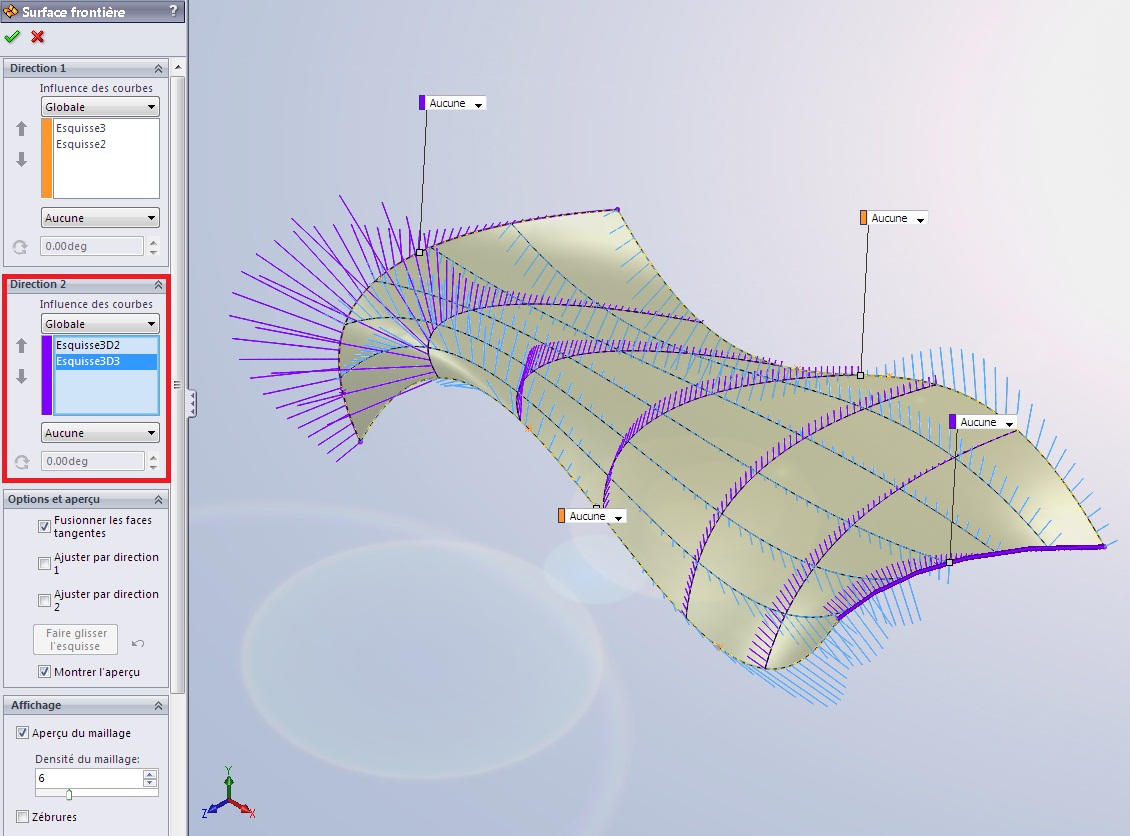The width and height of the screenshot is (1130, 836).
Task: Open Direction 2 Aucune tangency dropdown
Action: 100,433
